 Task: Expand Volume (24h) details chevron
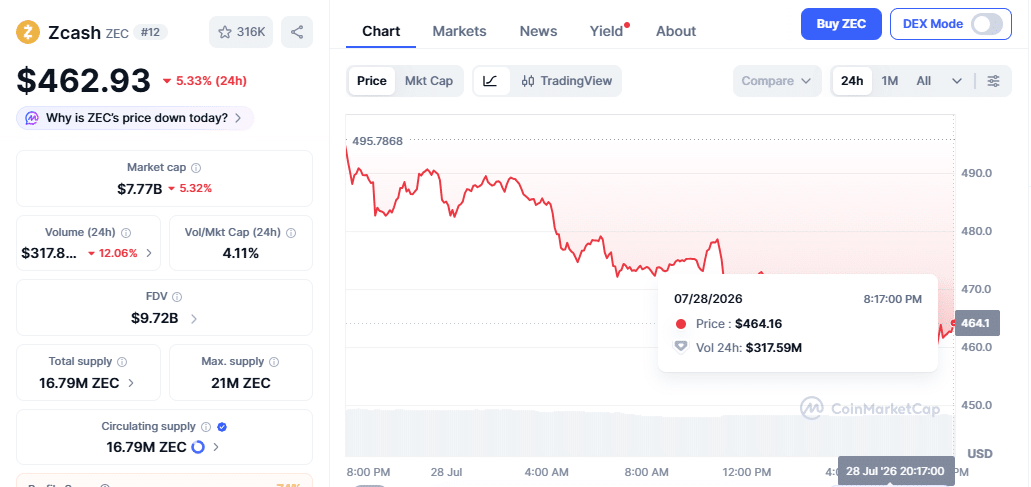149,253
